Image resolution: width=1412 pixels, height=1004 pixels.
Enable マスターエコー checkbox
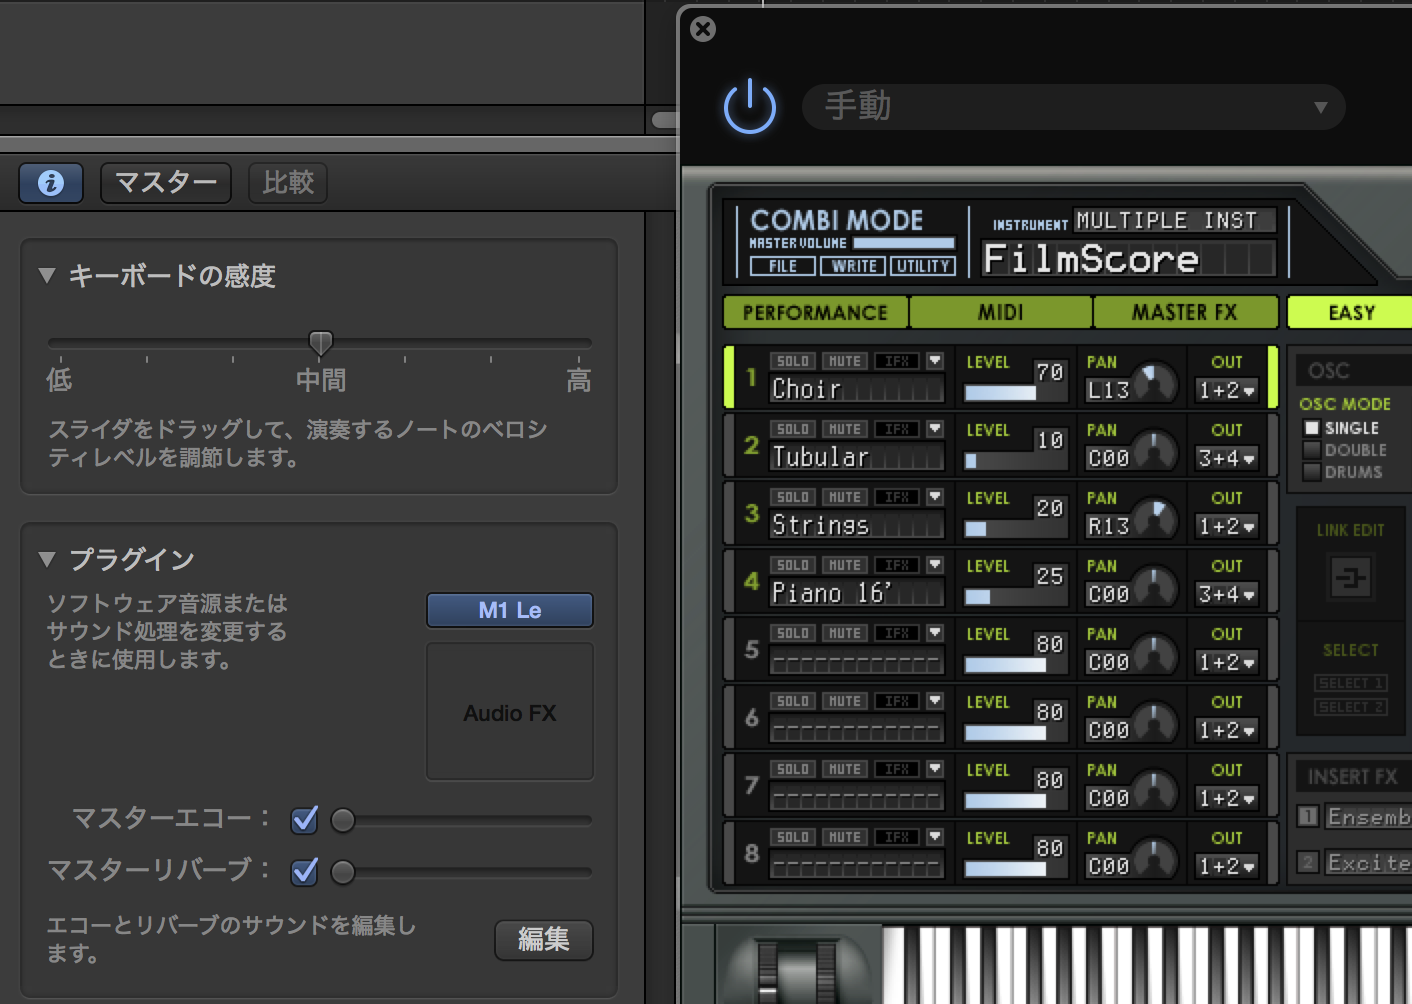(304, 819)
